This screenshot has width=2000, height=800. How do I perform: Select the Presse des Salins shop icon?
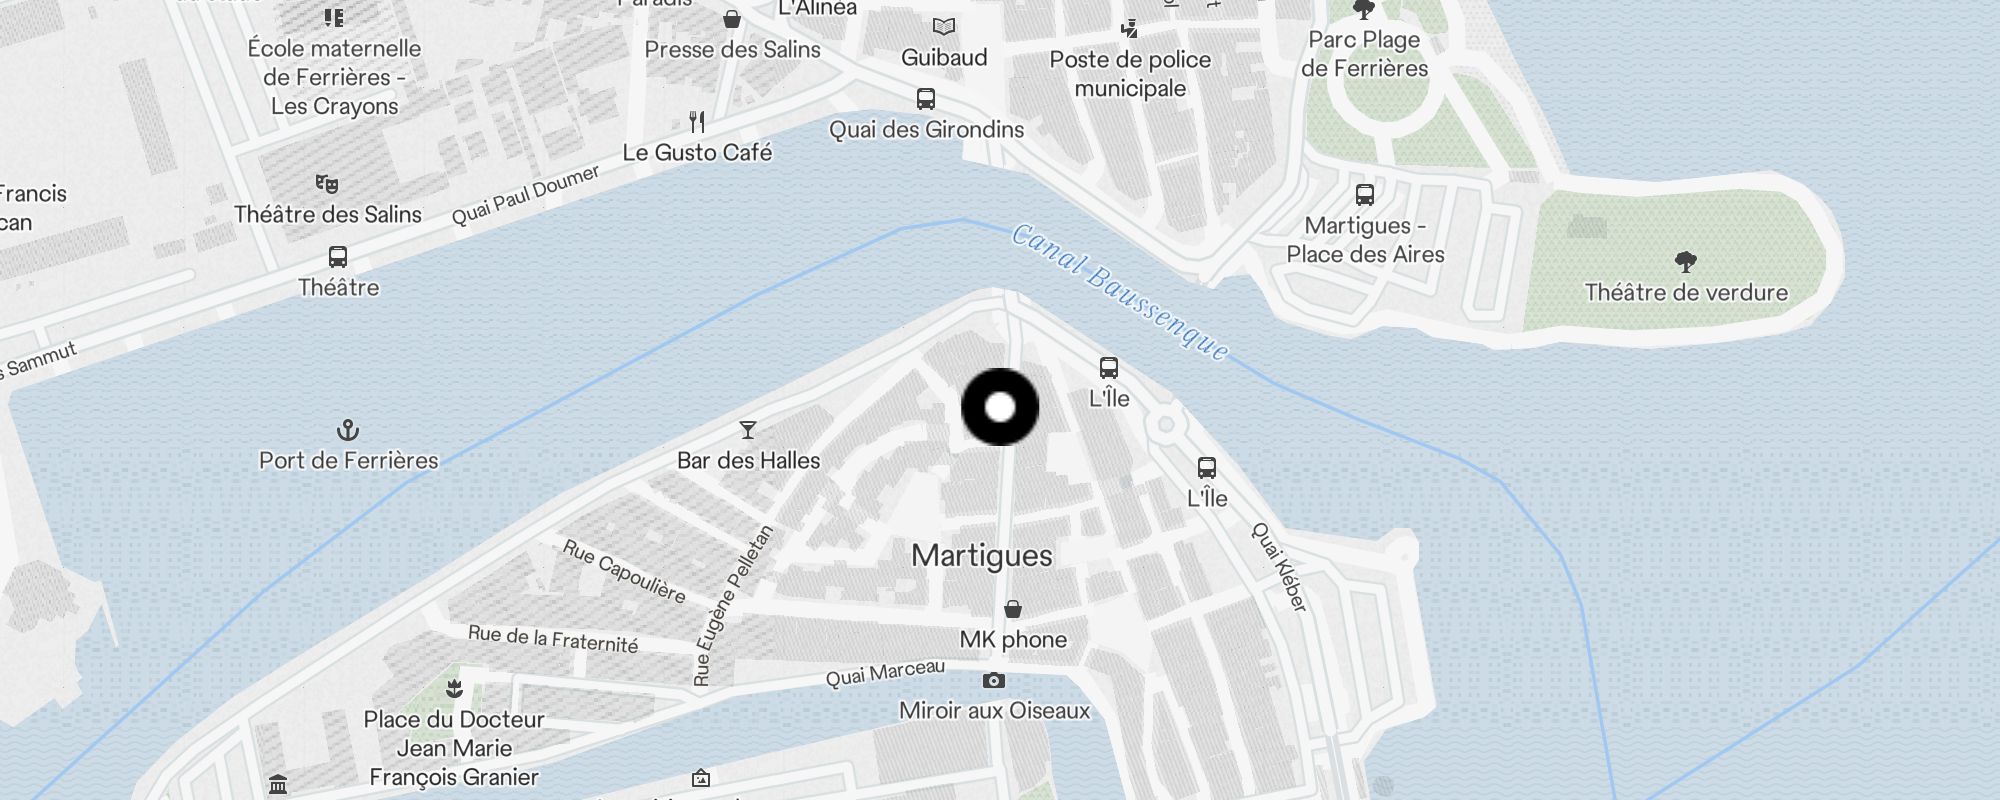coord(732,19)
